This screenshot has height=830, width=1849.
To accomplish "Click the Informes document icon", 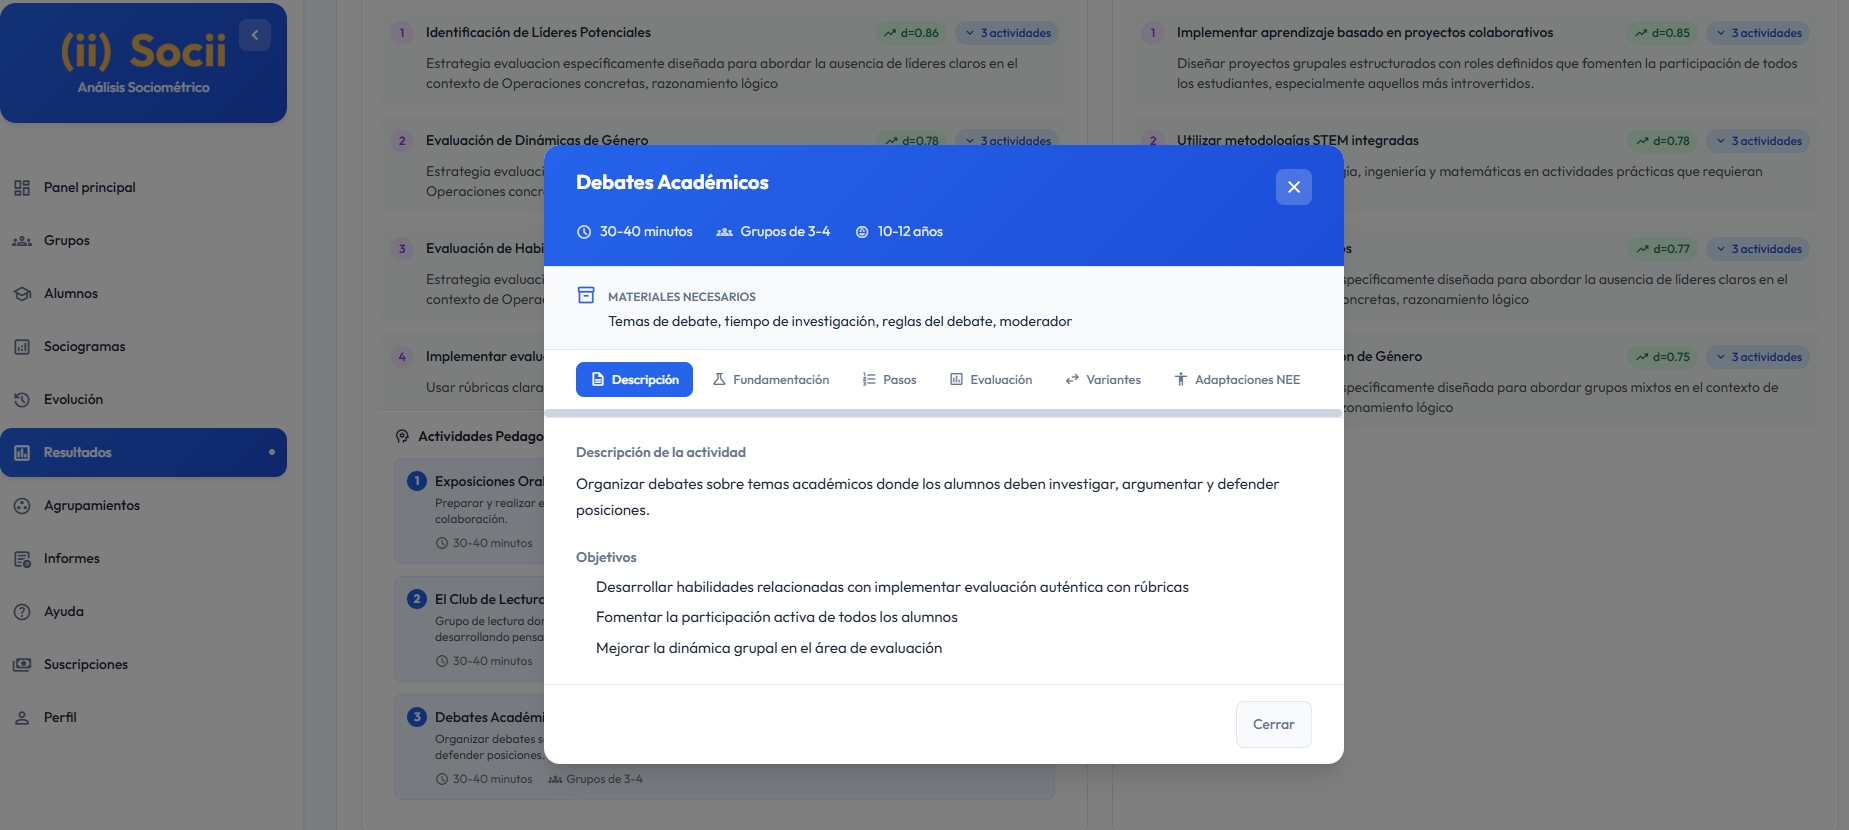I will 22,559.
